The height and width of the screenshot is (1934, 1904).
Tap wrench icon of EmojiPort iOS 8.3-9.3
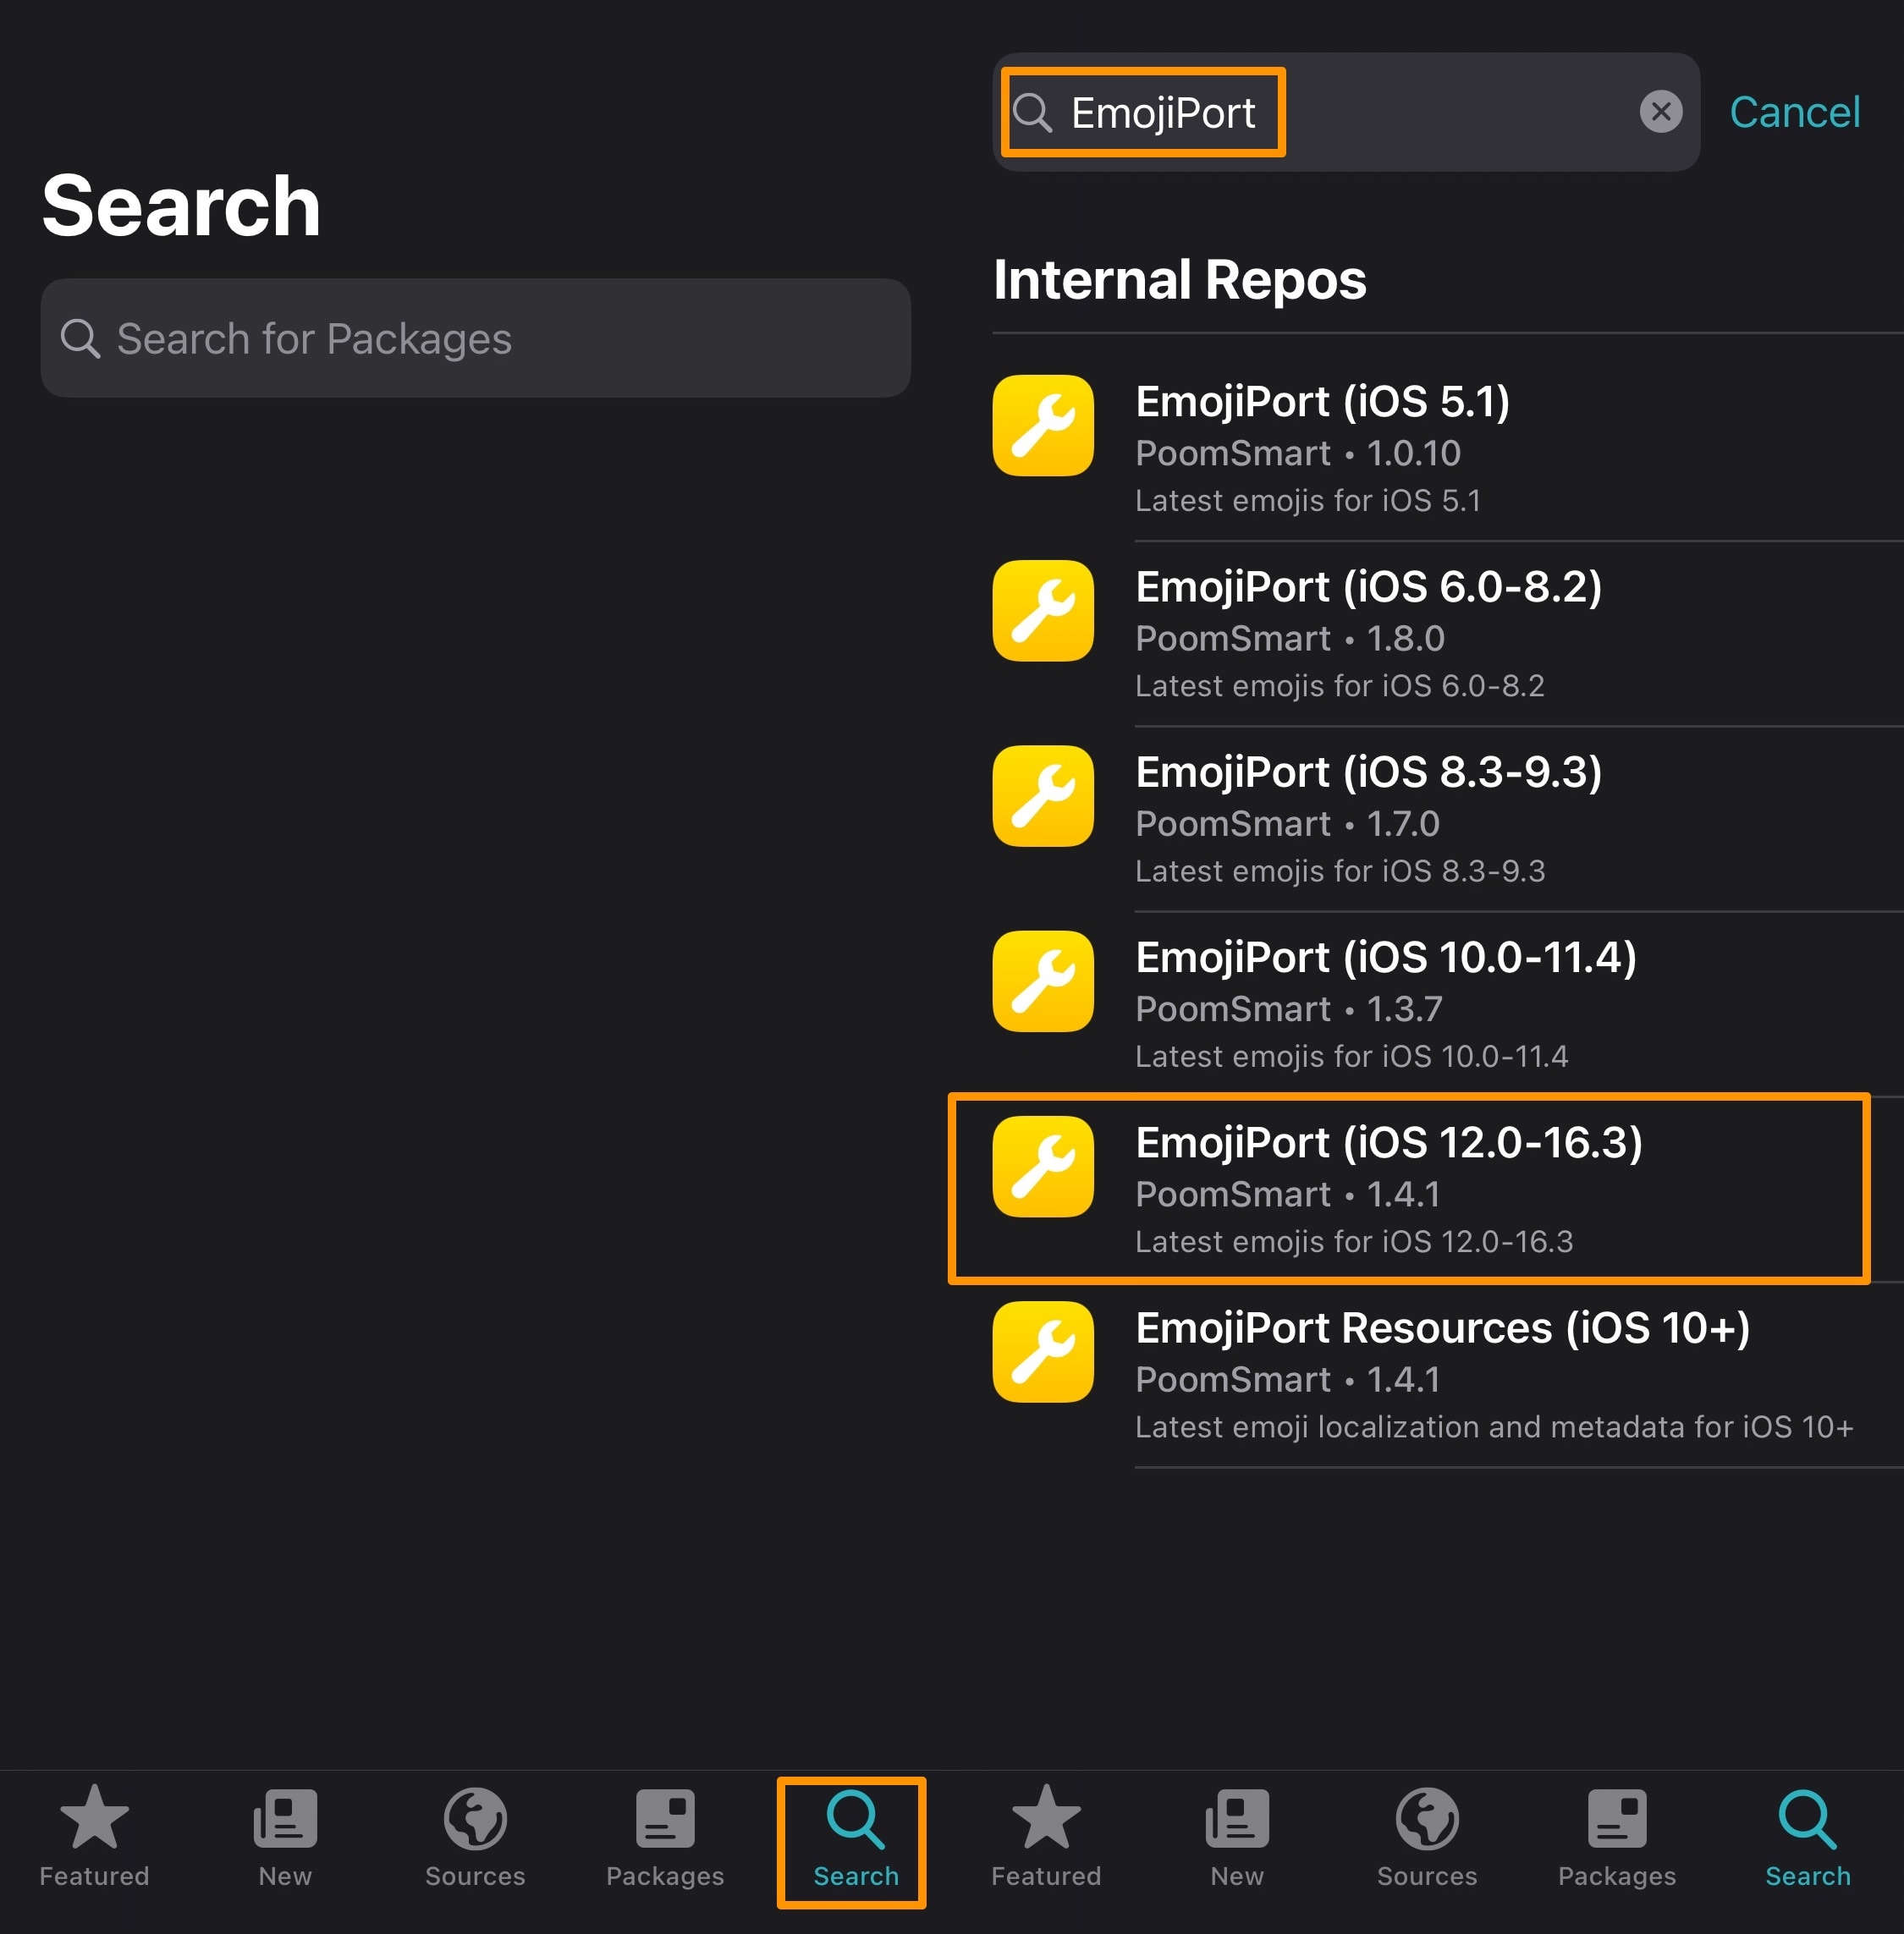(x=1043, y=795)
